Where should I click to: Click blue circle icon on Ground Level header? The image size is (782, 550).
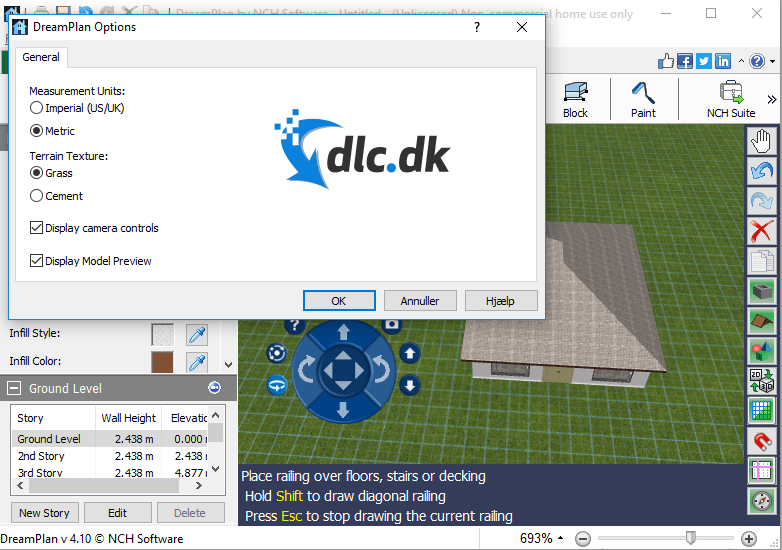pos(214,387)
